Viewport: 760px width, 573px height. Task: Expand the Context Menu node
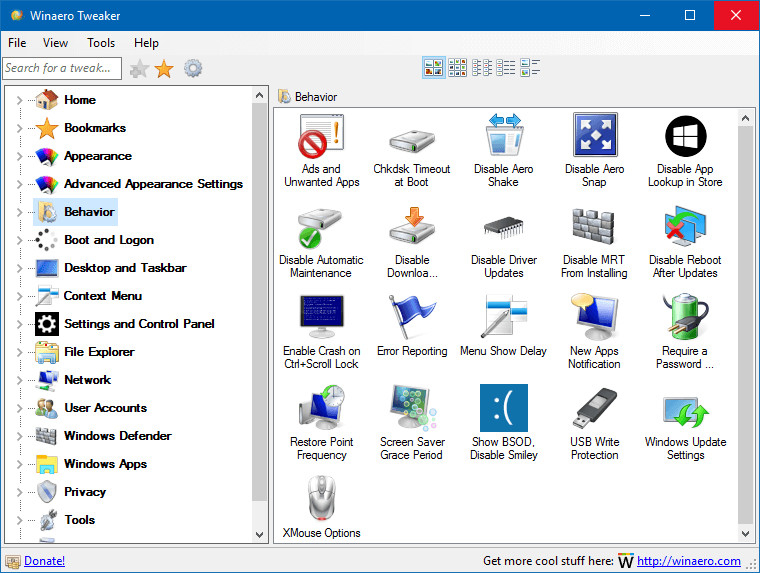pyautogui.click(x=19, y=296)
